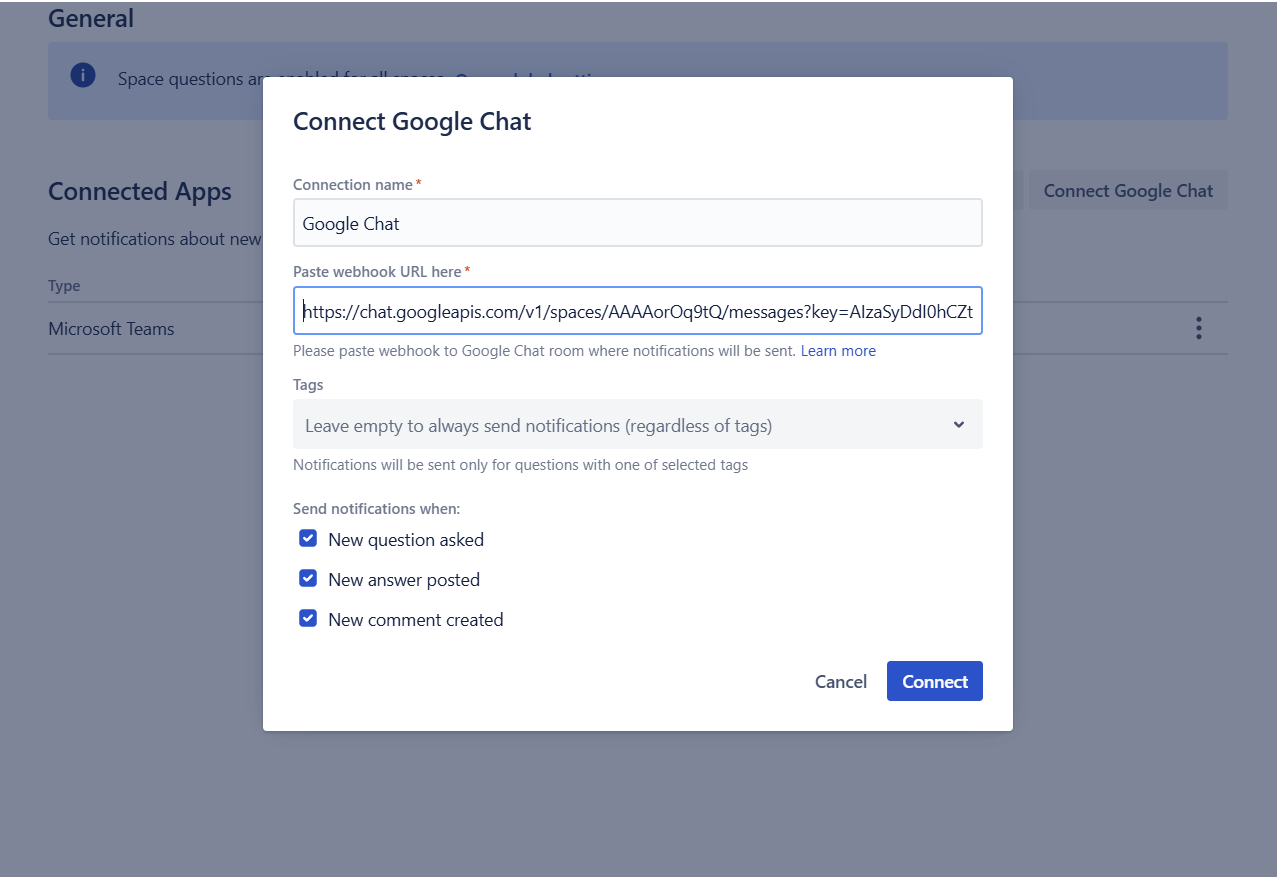Uncheck New comment created
The image size is (1277, 878).
tap(308, 618)
